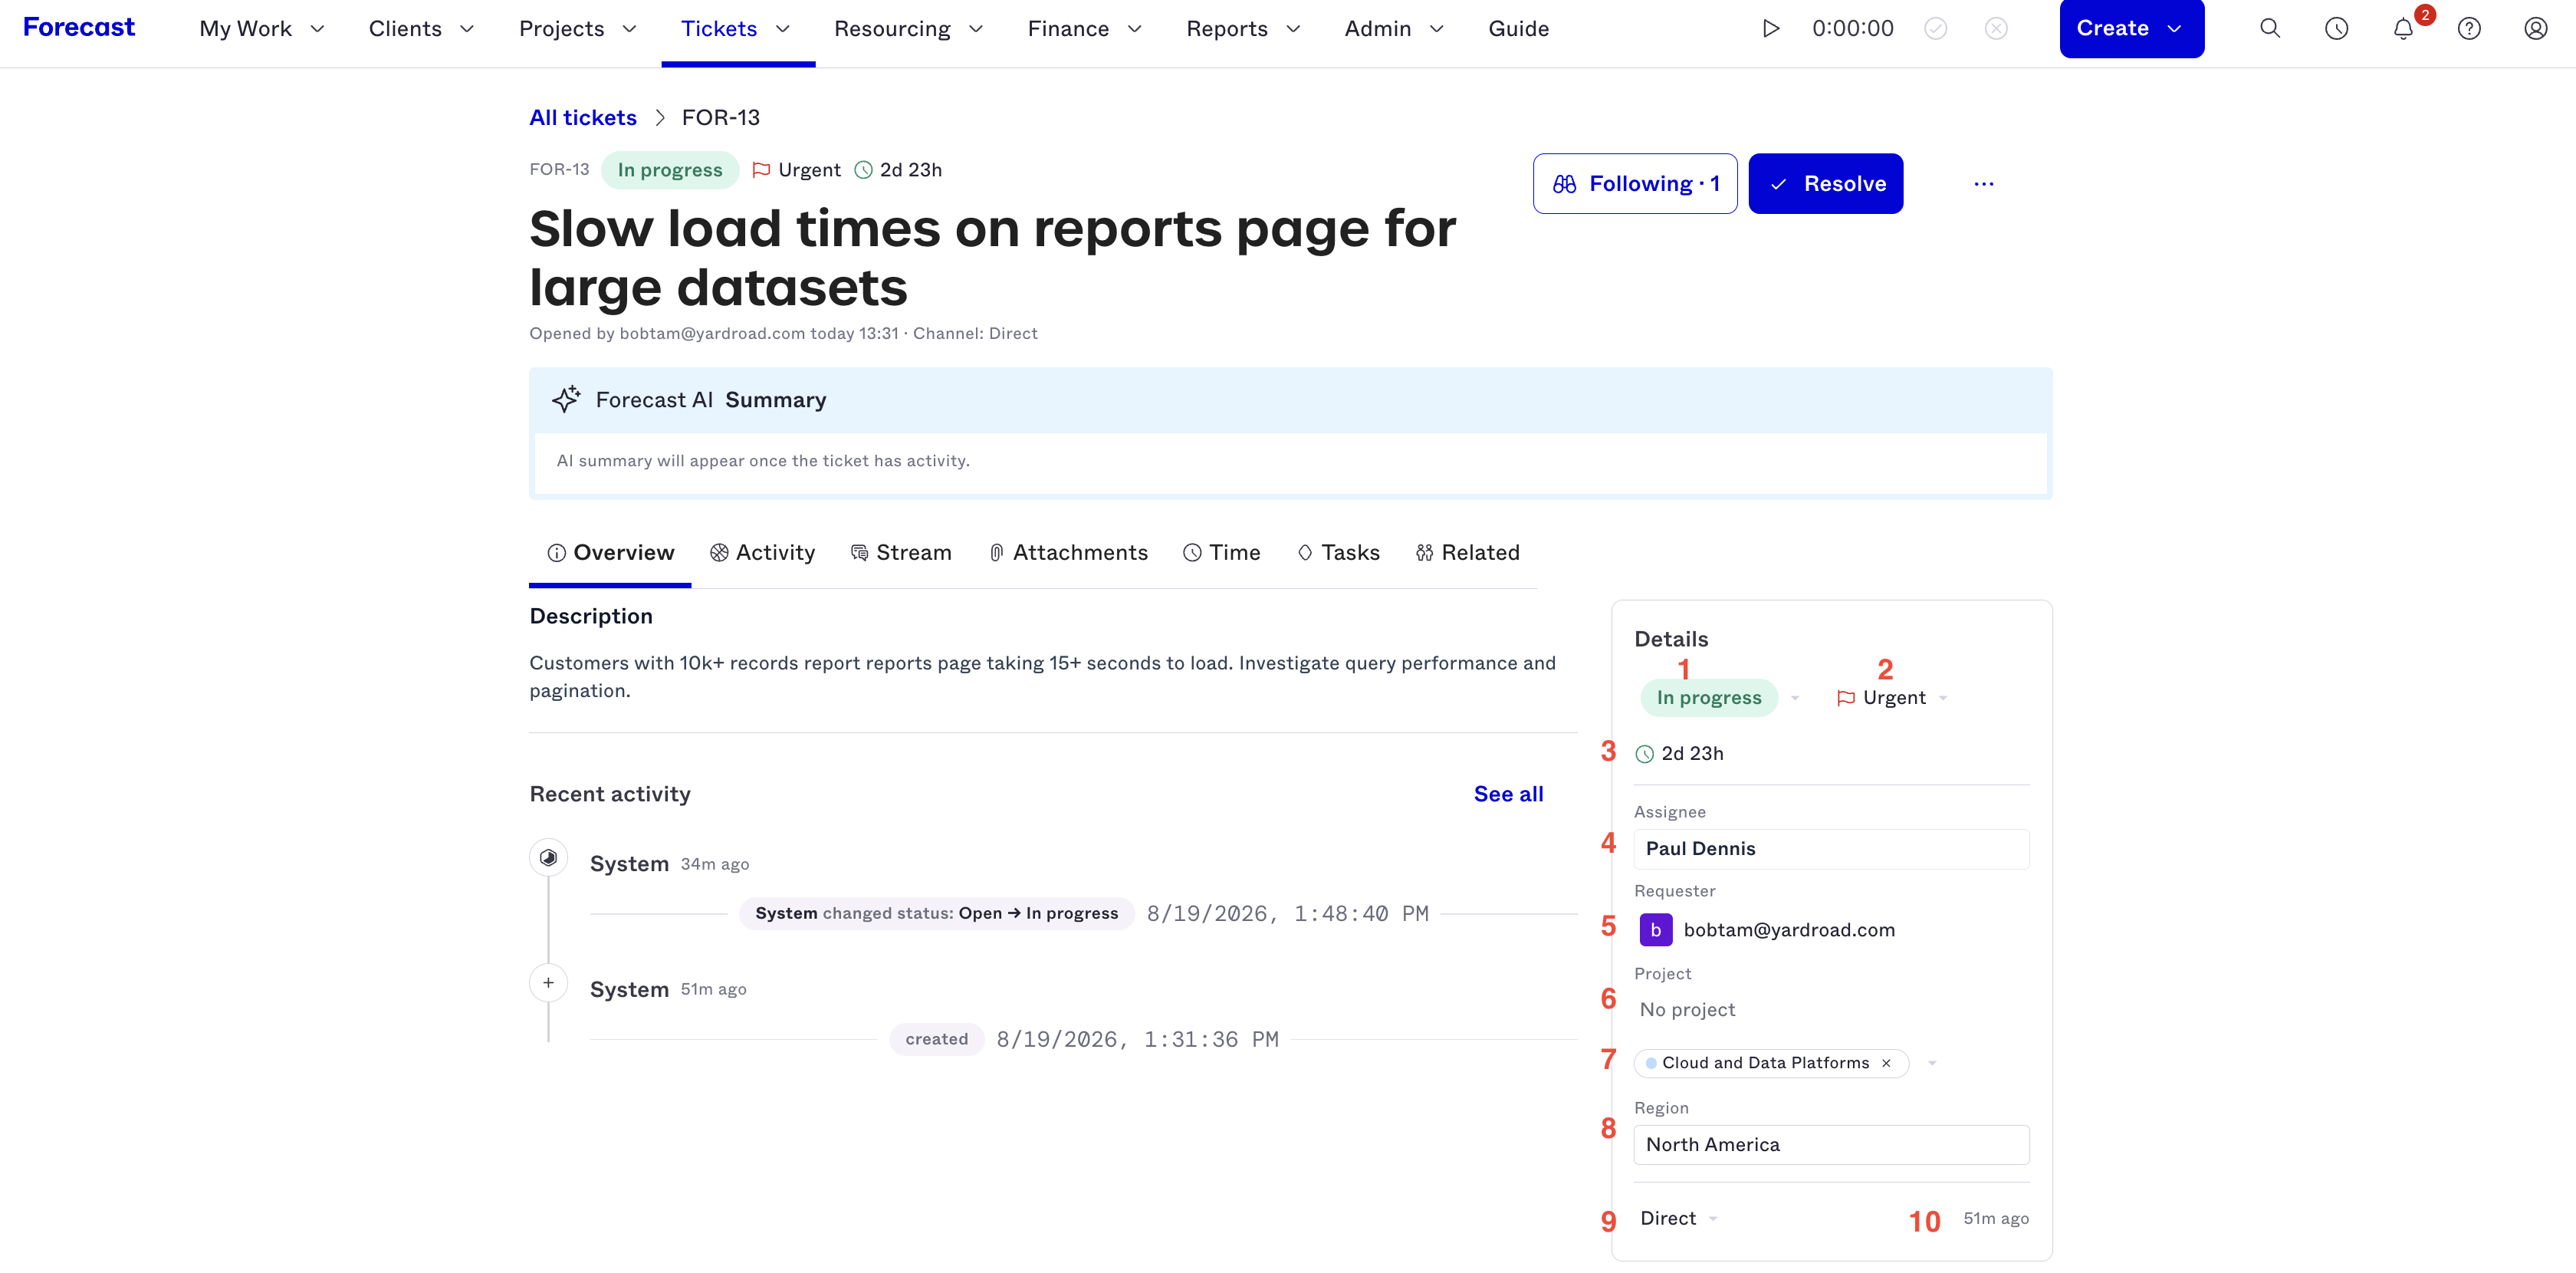Open the three-dot more actions menu
This screenshot has width=2576, height=1273.
coord(1984,184)
